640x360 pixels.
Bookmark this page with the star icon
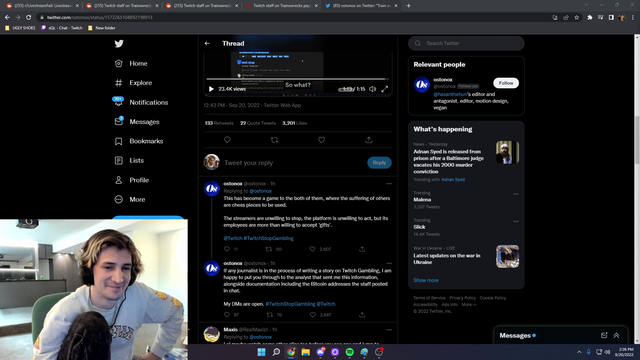click(576, 18)
